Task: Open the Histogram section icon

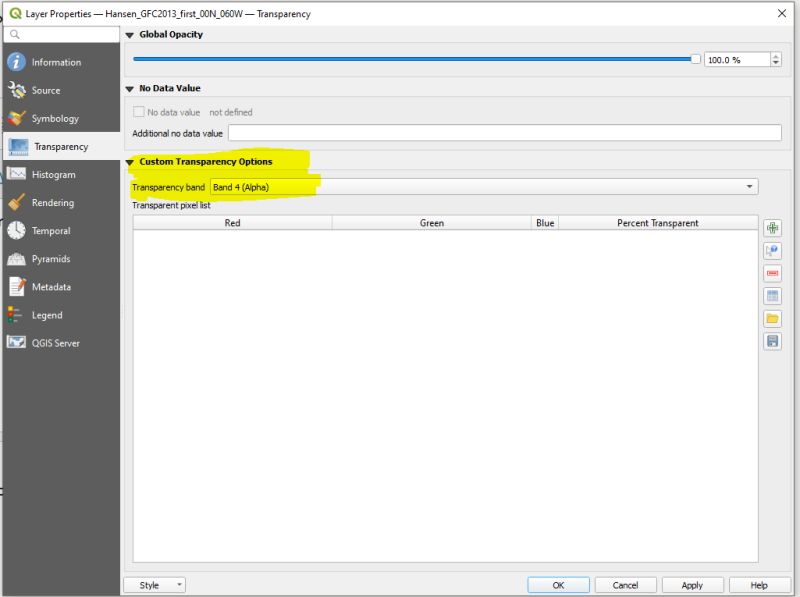Action: click(16, 175)
